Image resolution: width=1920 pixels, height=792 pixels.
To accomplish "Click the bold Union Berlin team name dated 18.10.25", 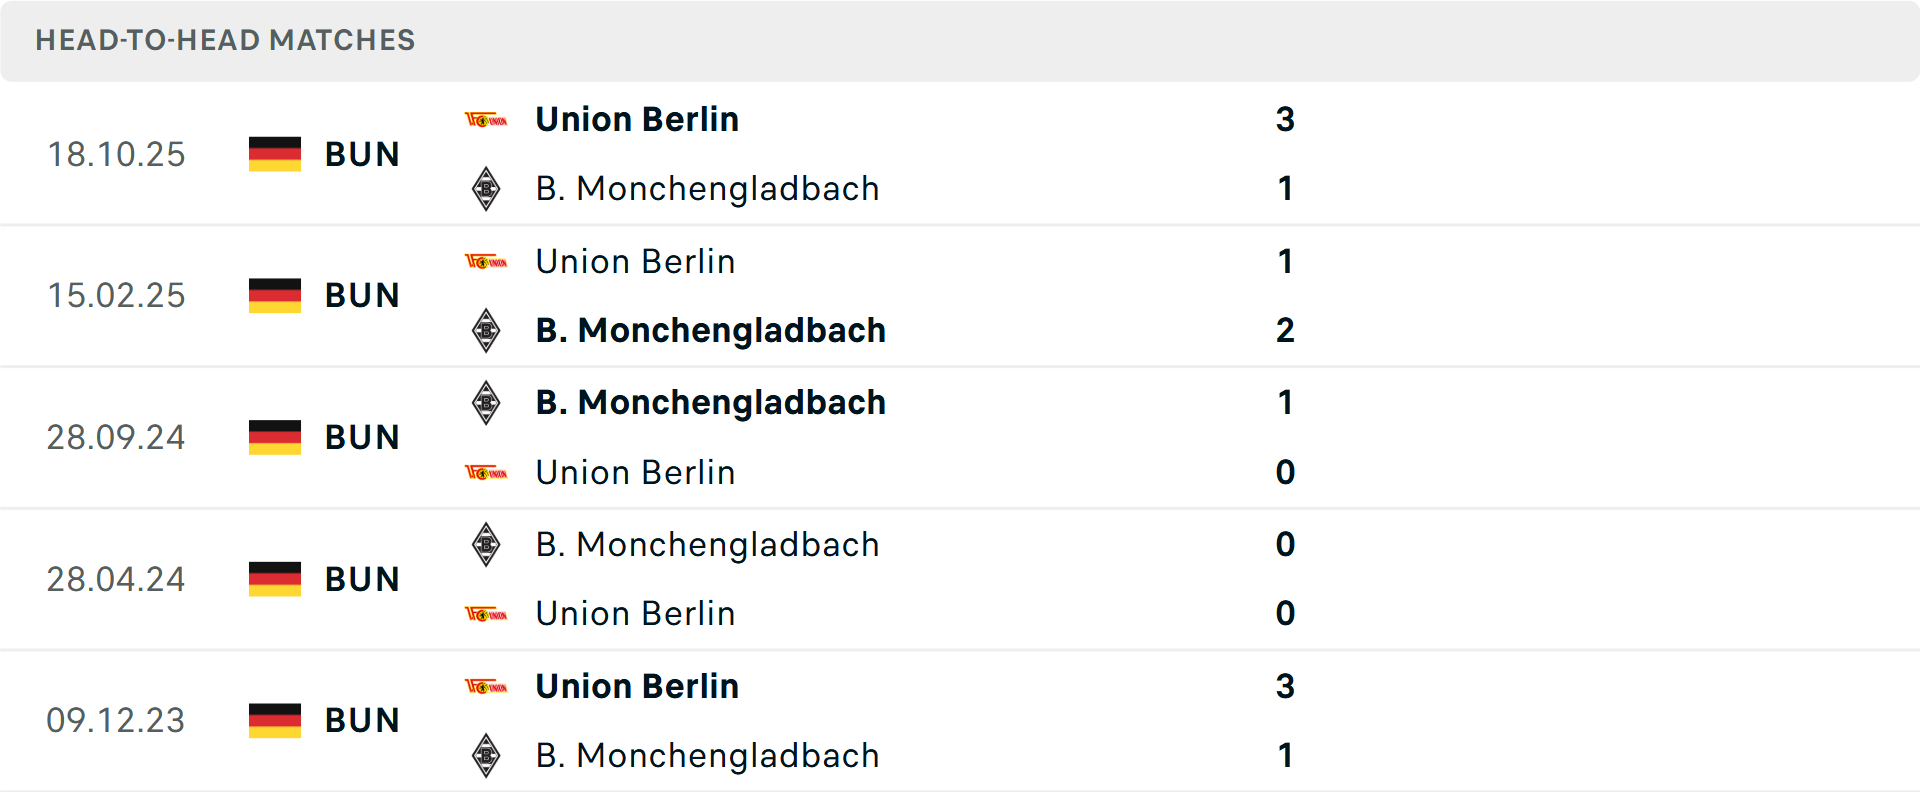I will pos(637,119).
